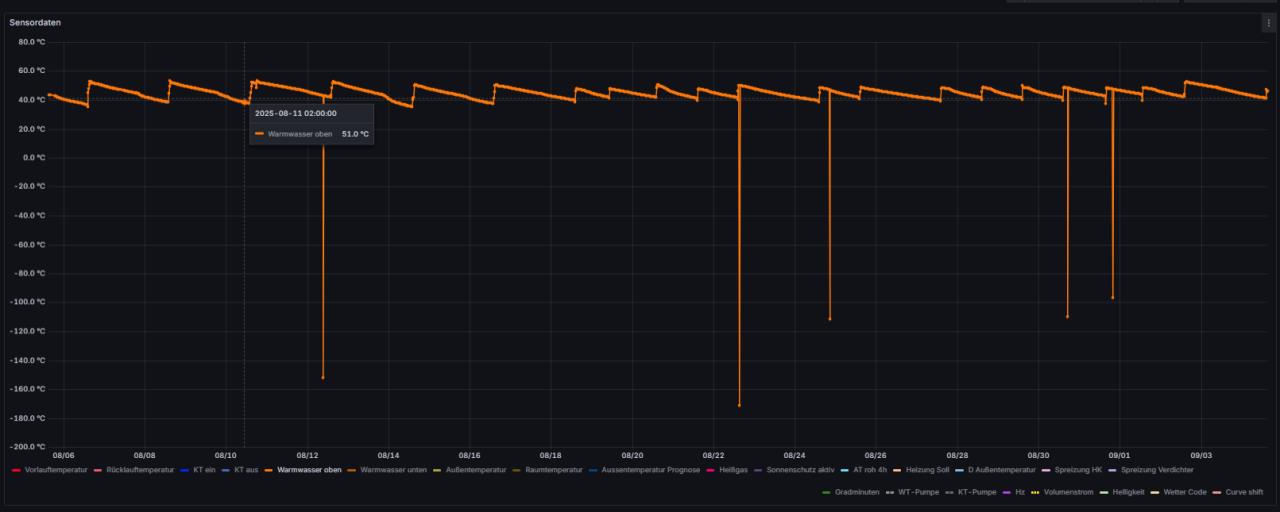Show the D Außentemperatur series
1280x512 pixels.
[1001, 470]
